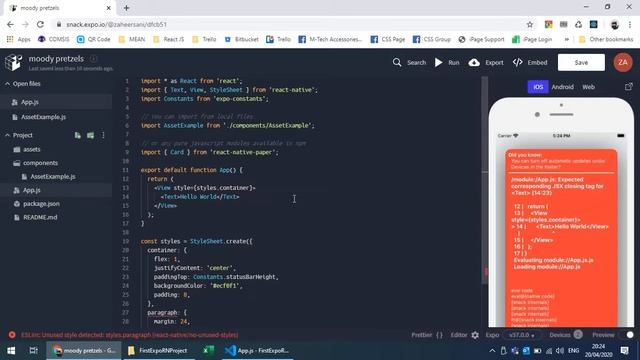
Task: Open Editor settings gear
Action: pyautogui.click(x=475, y=335)
